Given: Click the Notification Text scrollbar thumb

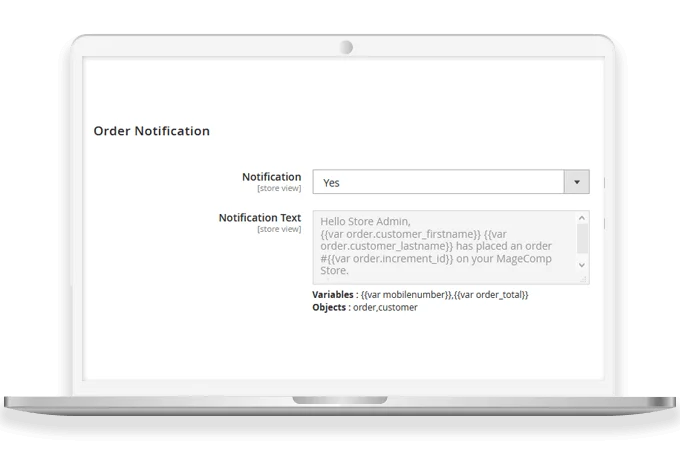Looking at the screenshot, I should tap(582, 238).
